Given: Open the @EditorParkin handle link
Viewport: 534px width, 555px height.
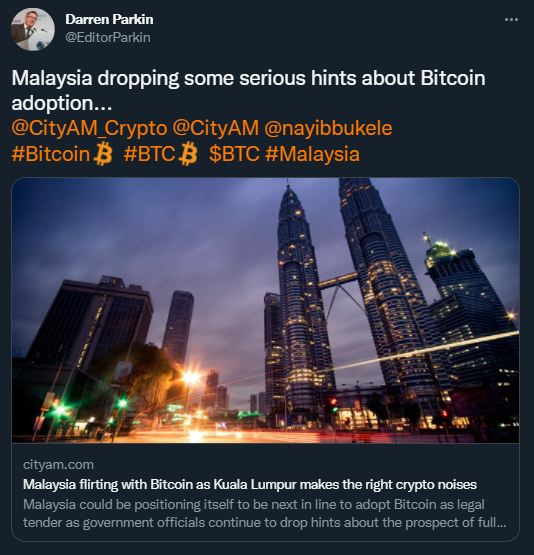Looking at the screenshot, I should point(108,38).
